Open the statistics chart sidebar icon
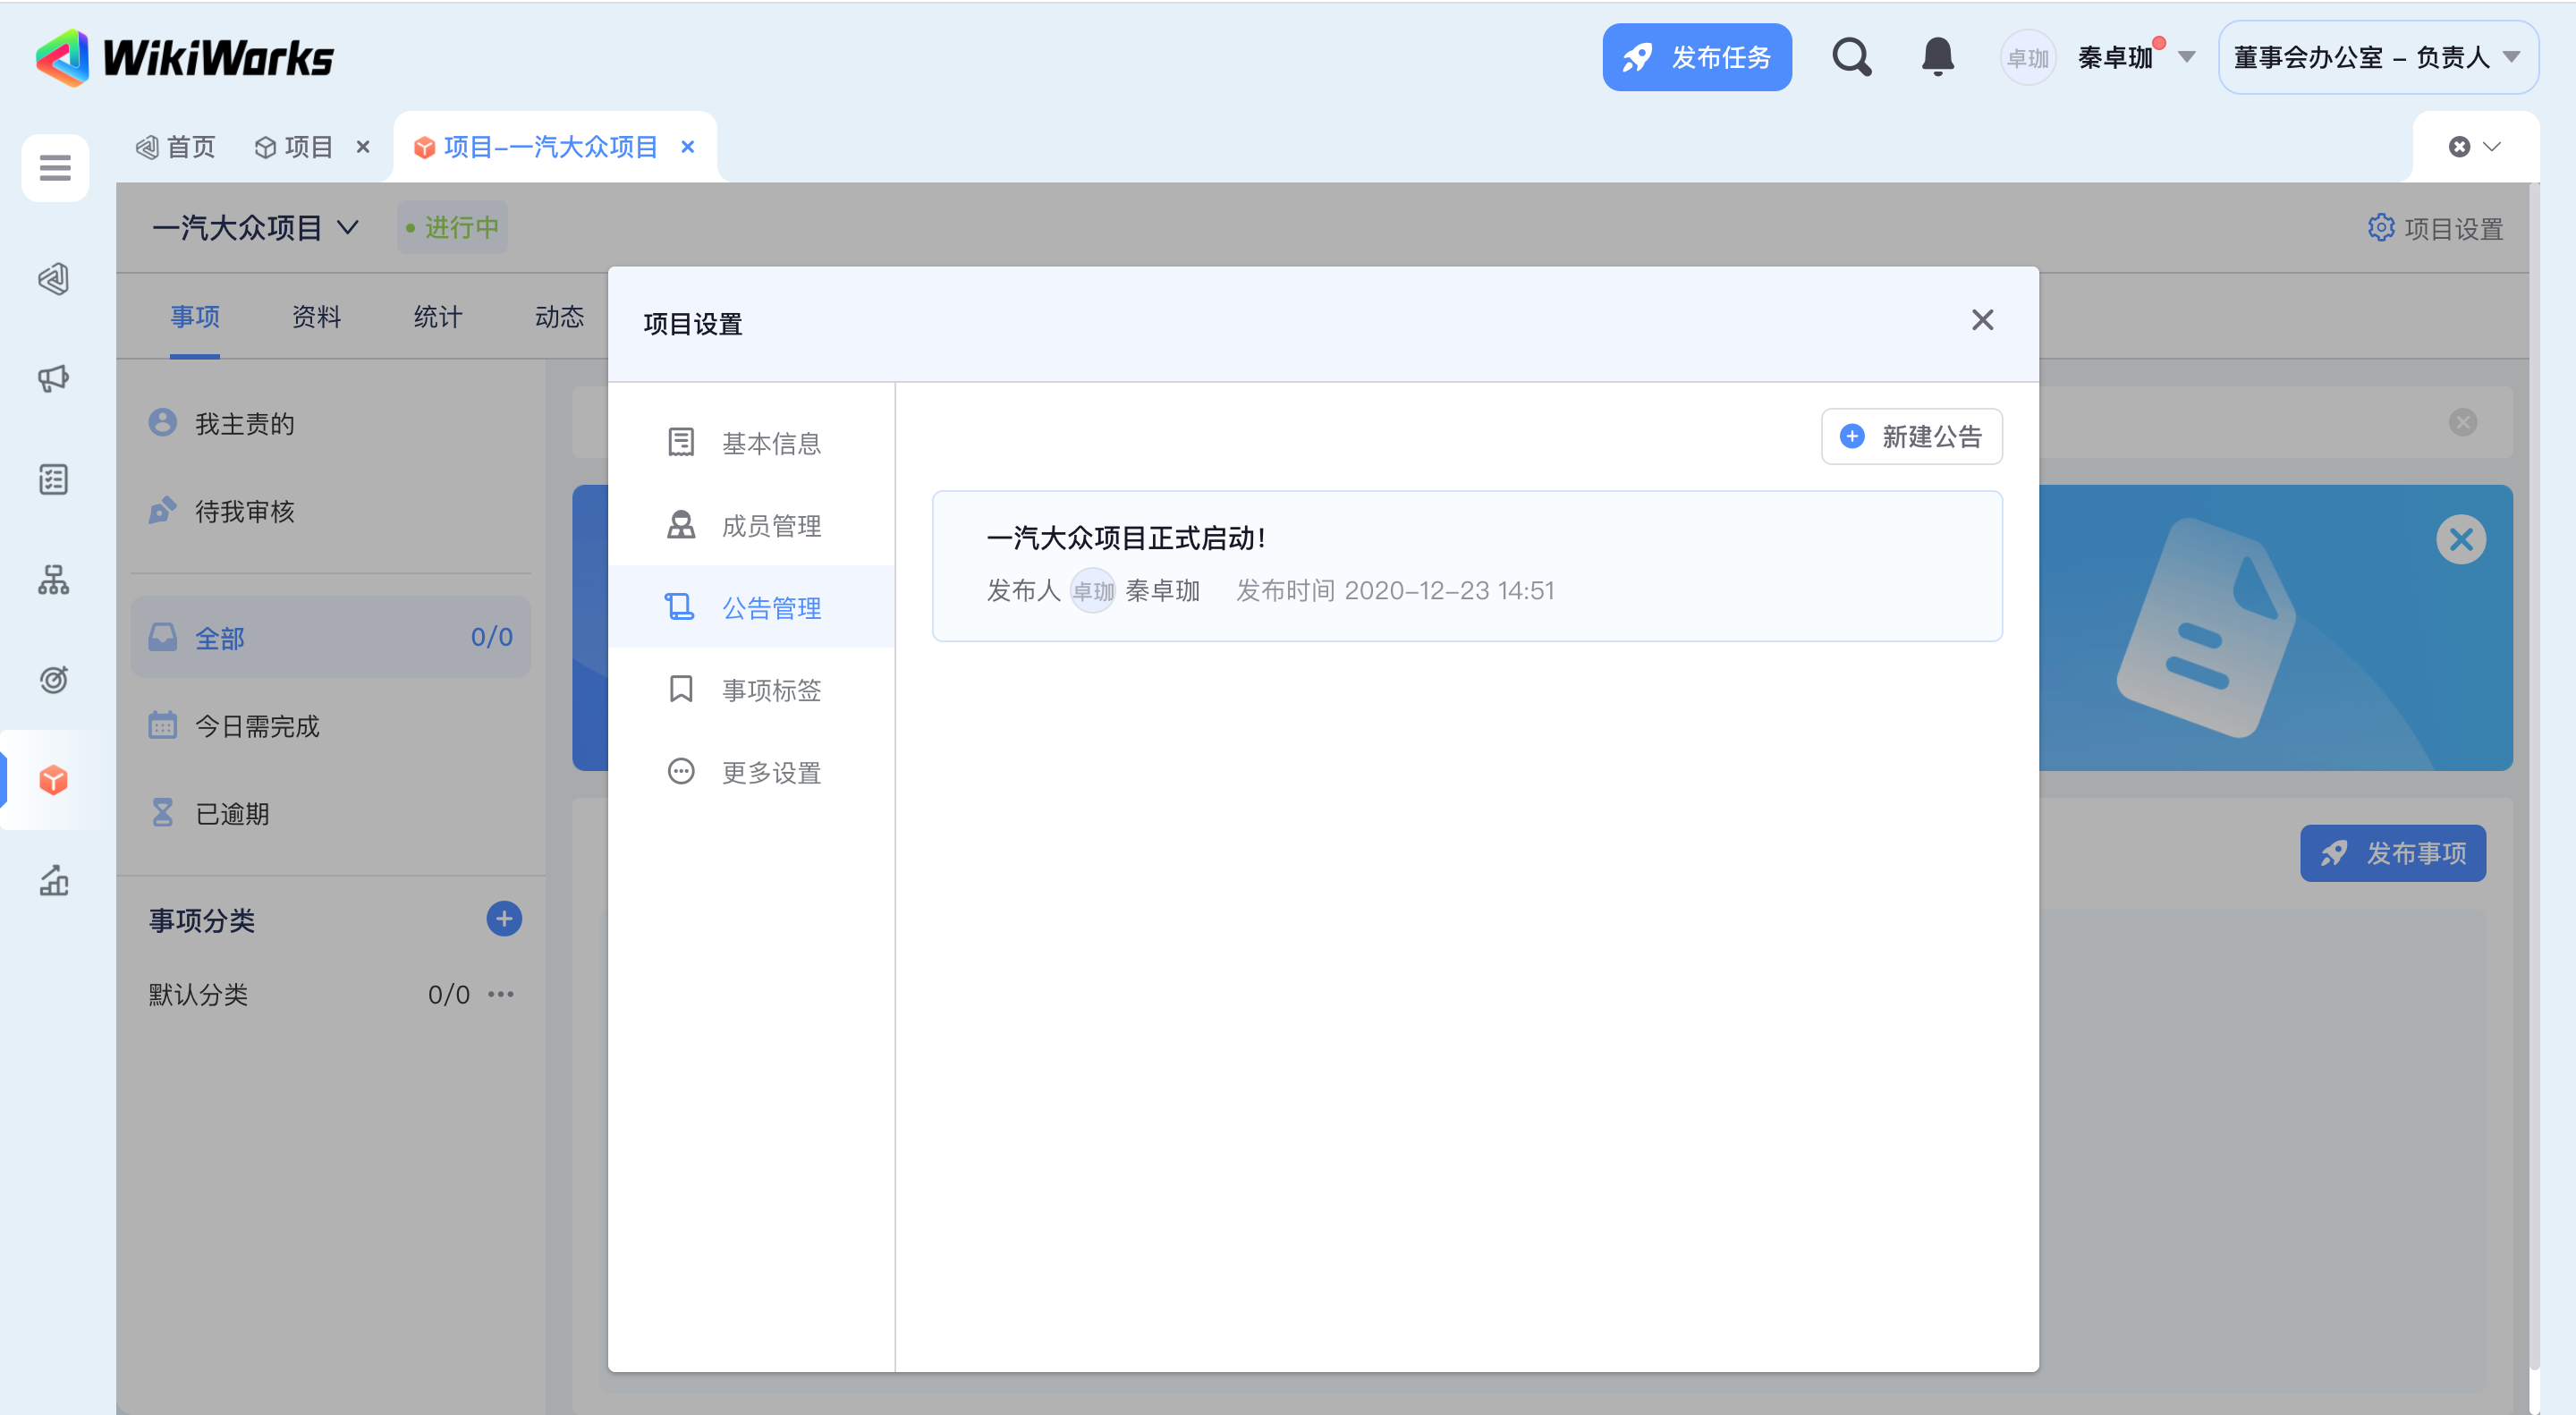 pyautogui.click(x=54, y=880)
